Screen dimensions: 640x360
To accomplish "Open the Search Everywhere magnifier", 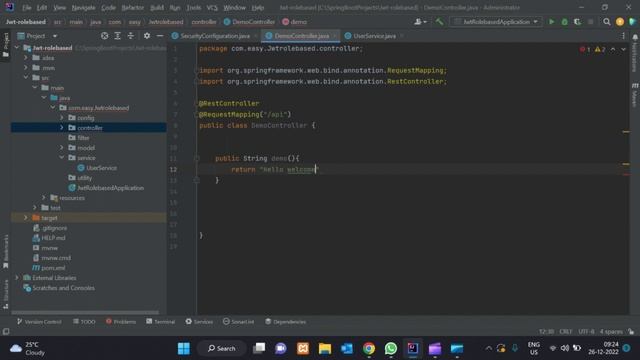I will click(607, 22).
